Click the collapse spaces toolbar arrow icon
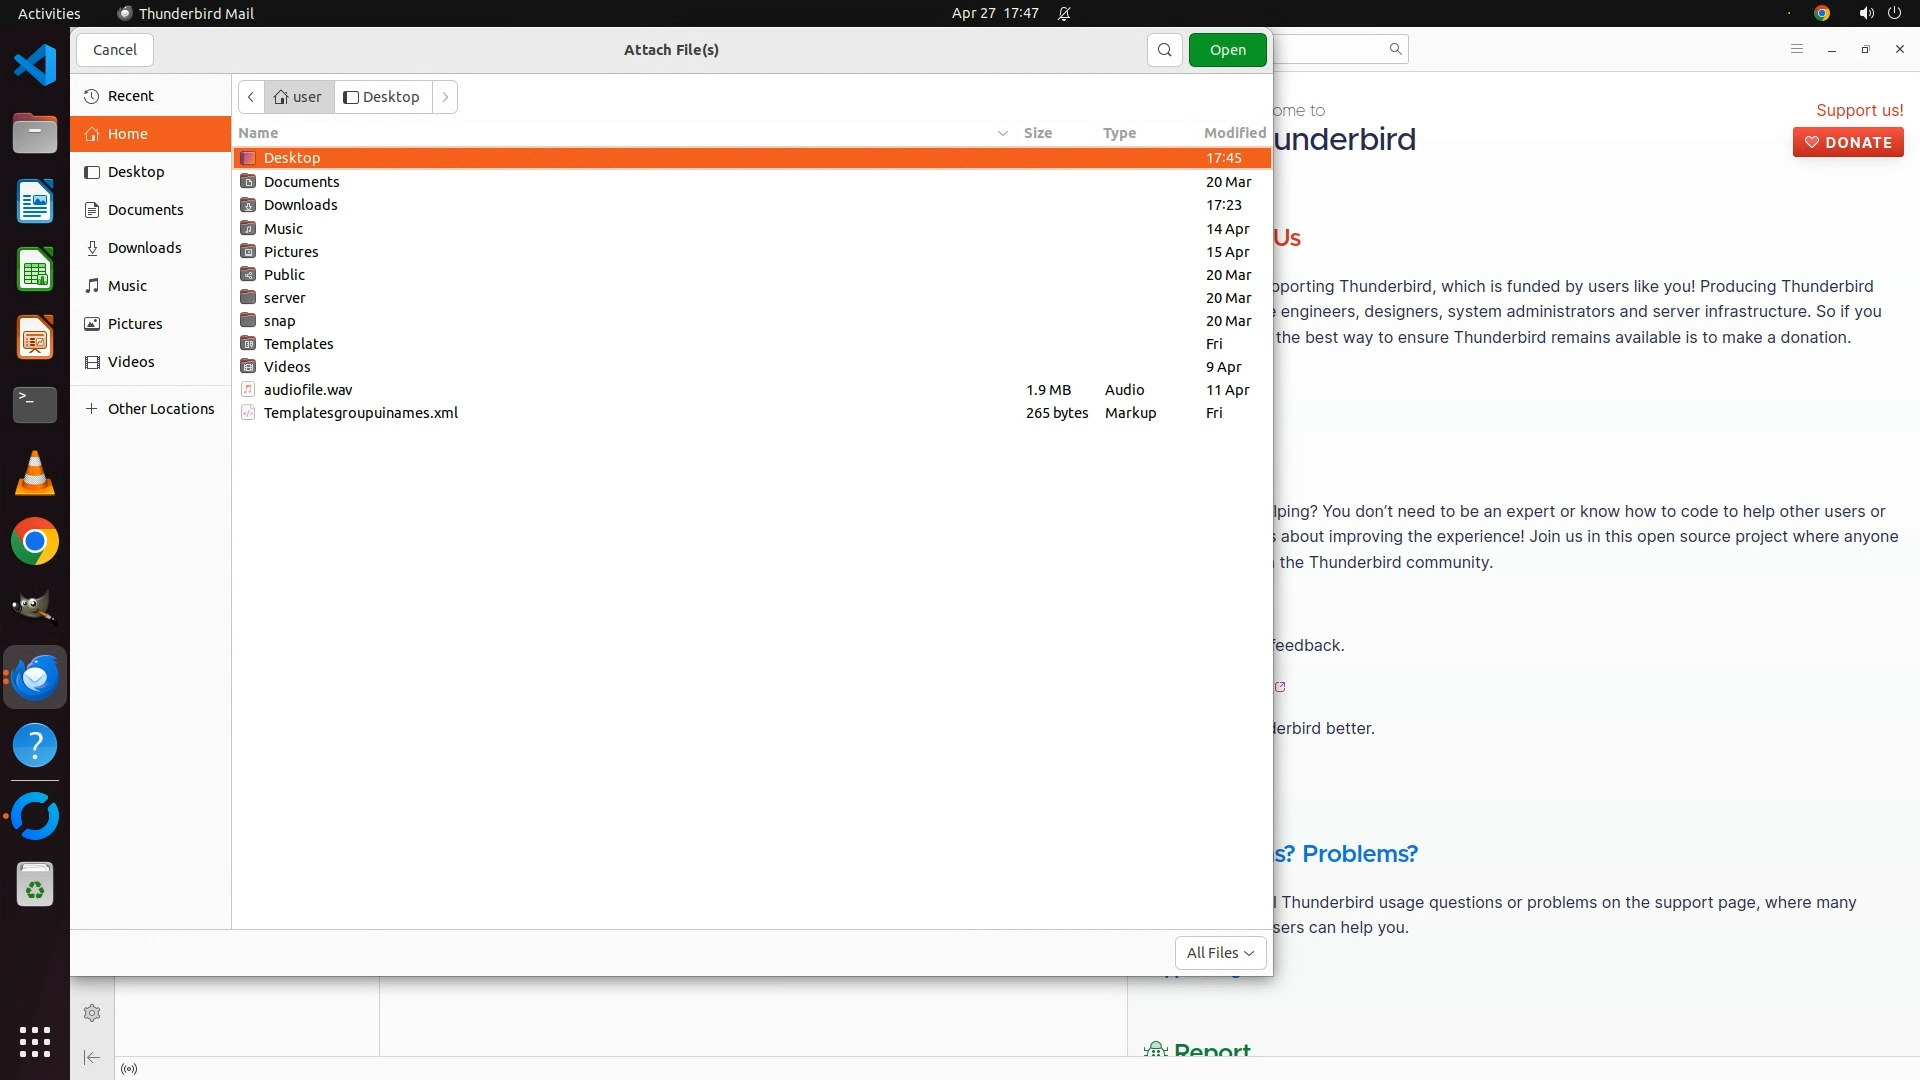Image resolution: width=1920 pixels, height=1080 pixels. (x=92, y=1057)
